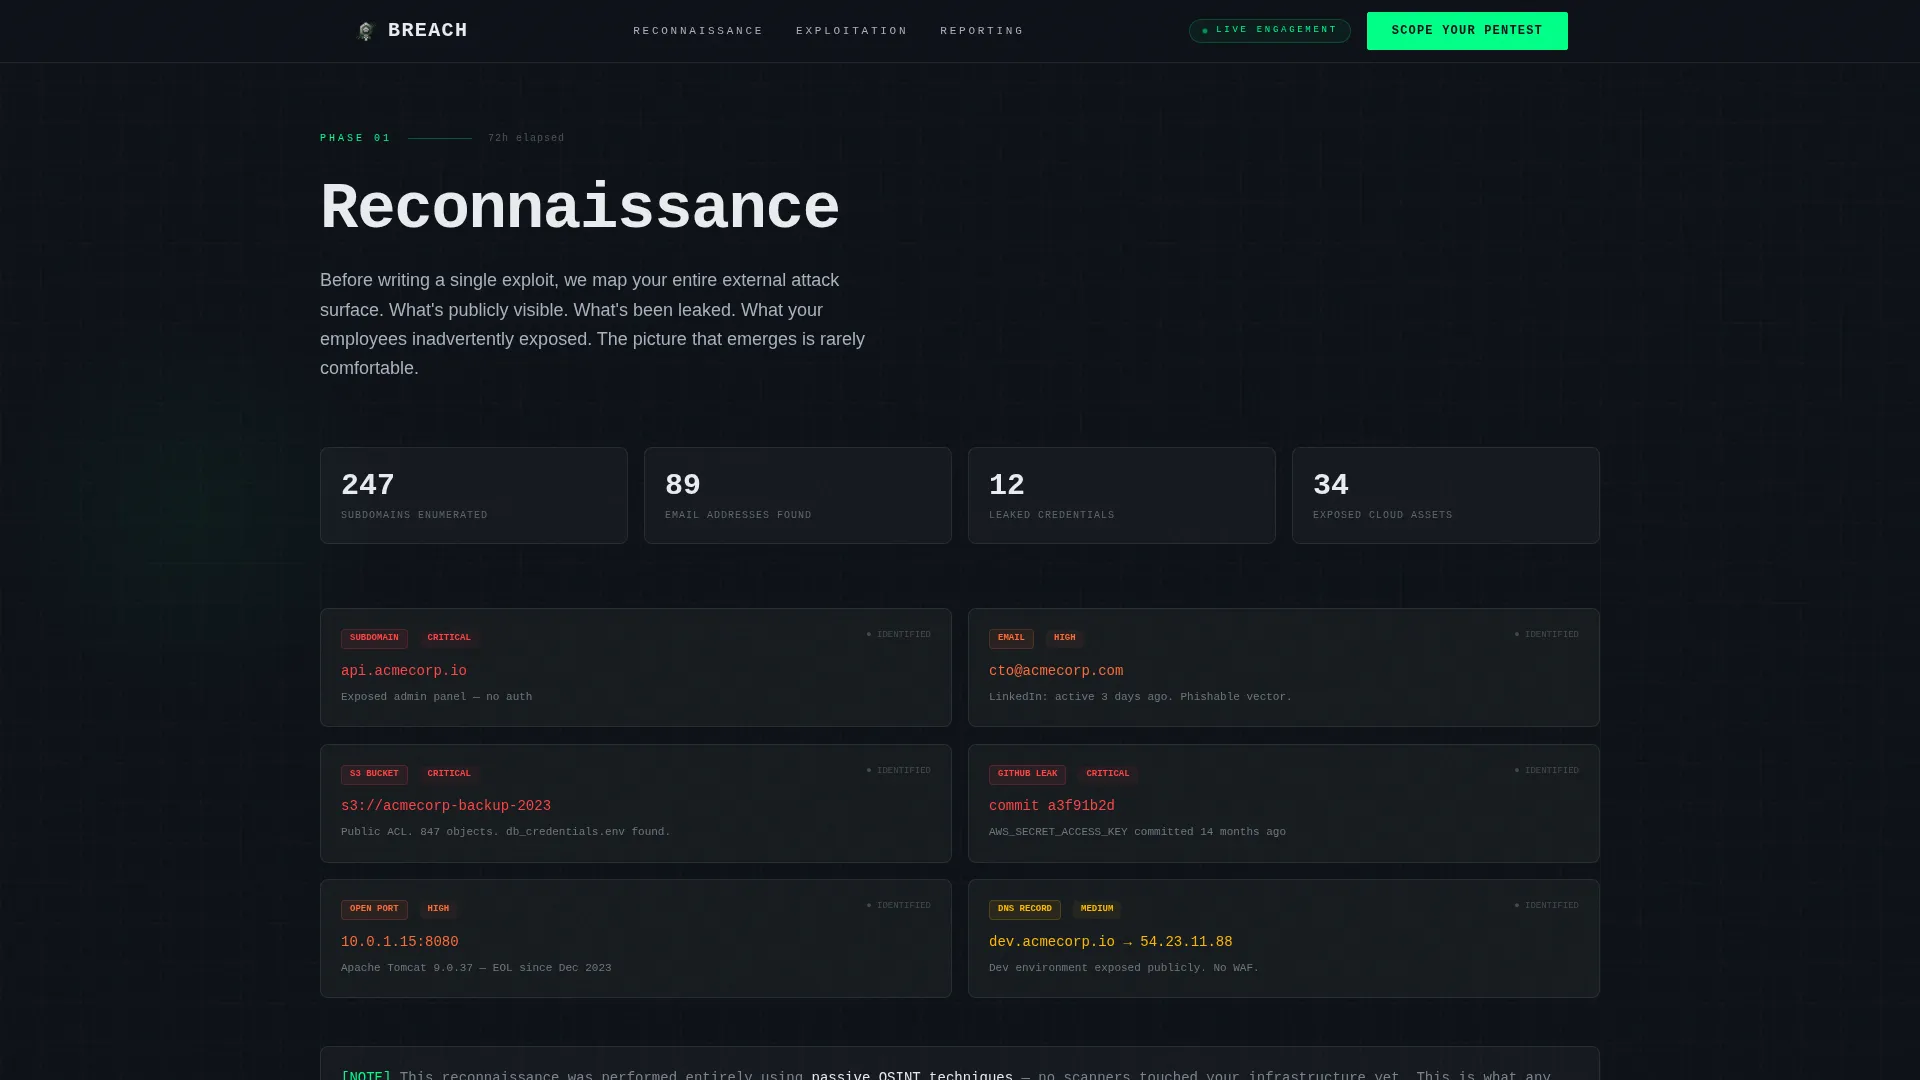This screenshot has height=1080, width=1920.
Task: Click the S3 BUCKET tag badge
Action: (x=374, y=774)
